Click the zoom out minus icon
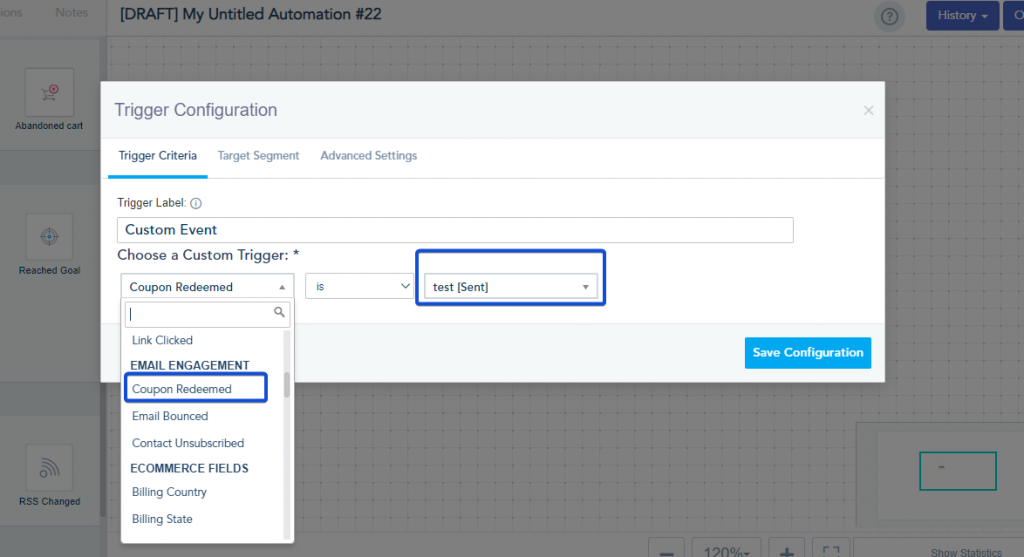This screenshot has width=1024, height=557. pos(666,551)
